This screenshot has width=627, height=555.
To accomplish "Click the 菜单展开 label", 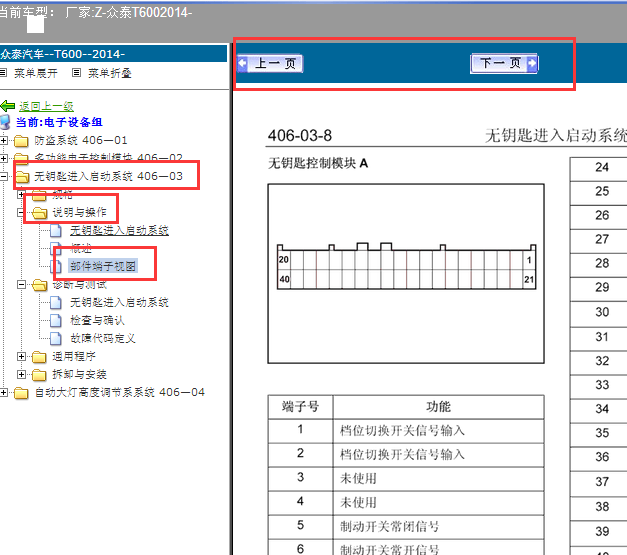I will 36,73.
